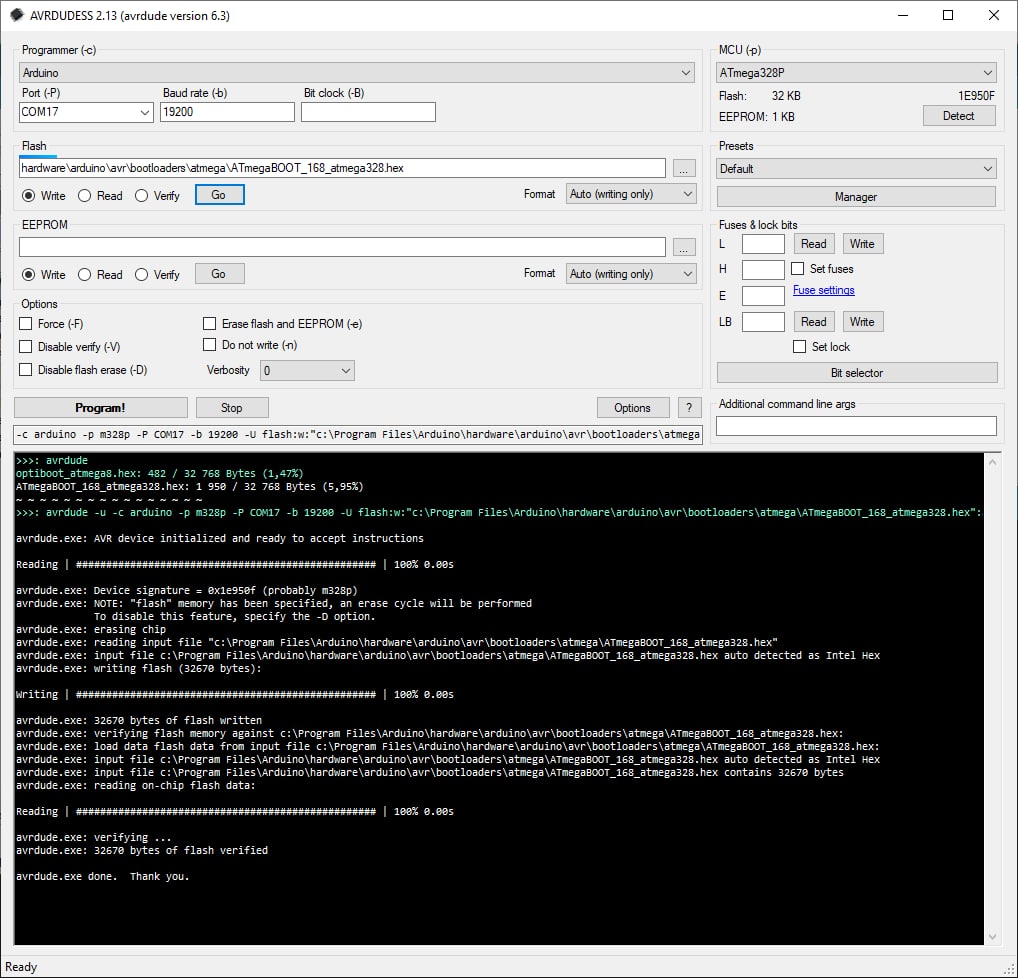Viewport: 1018px width, 978px height.
Task: Open the Presets Default dropdown
Action: point(856,169)
